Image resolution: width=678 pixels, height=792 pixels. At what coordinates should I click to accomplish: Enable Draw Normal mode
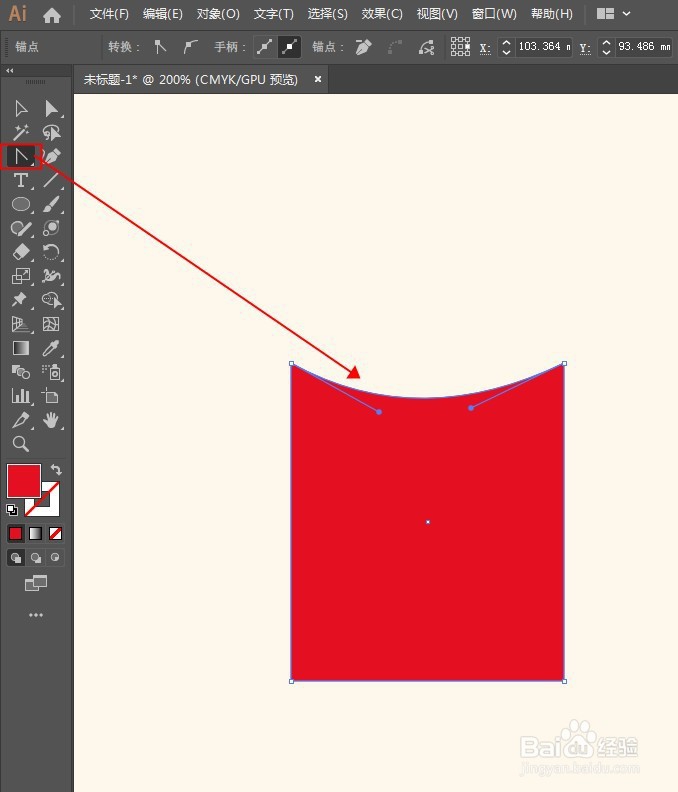click(x=16, y=558)
